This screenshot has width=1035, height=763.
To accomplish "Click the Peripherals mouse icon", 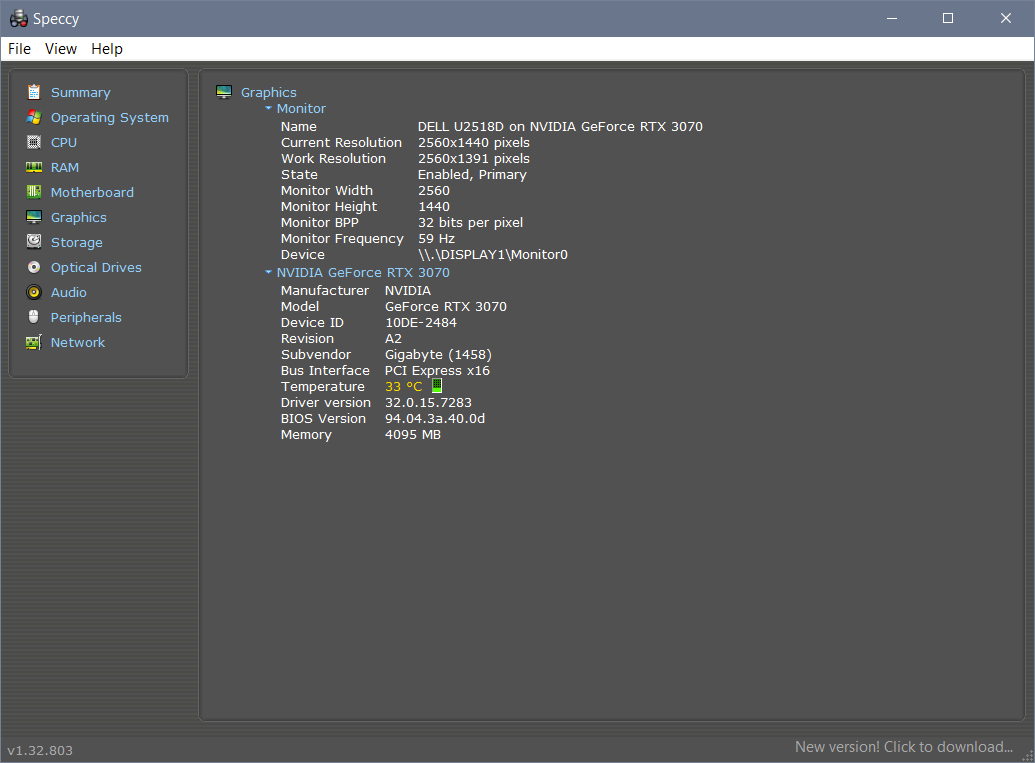I will [x=34, y=317].
